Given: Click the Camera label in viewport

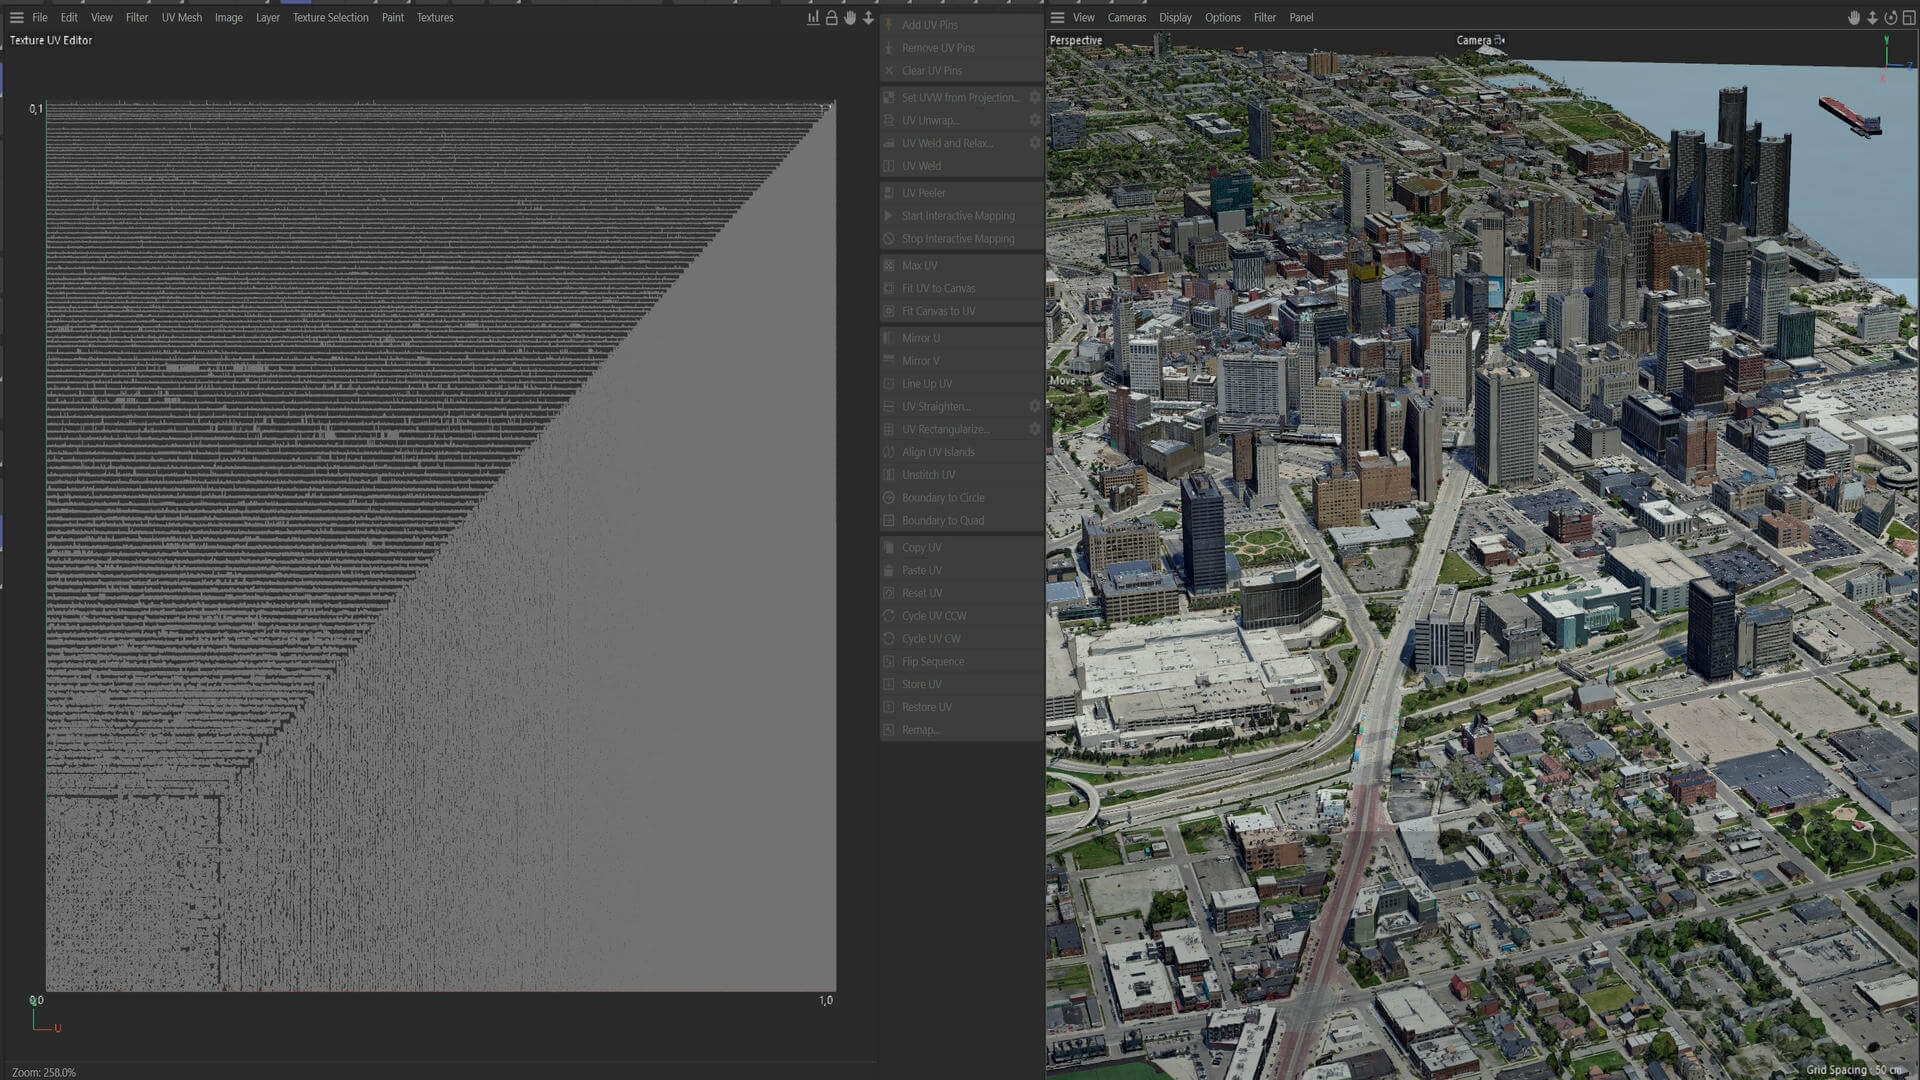Looking at the screenshot, I should click(1473, 41).
